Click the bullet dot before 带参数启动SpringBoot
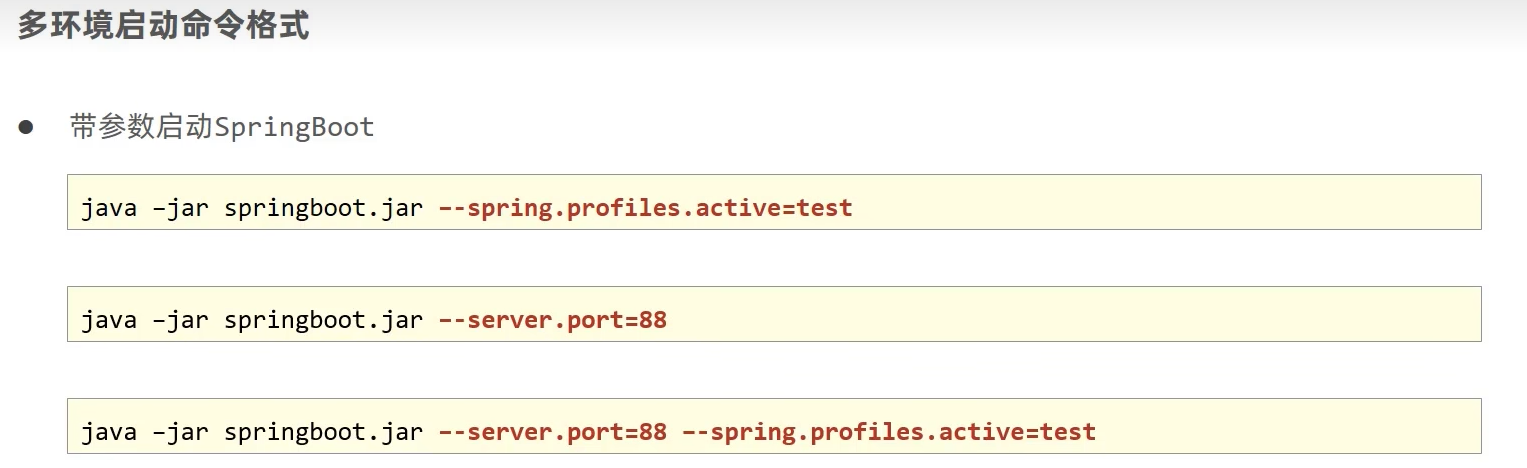The width and height of the screenshot is (1527, 468). [26, 128]
